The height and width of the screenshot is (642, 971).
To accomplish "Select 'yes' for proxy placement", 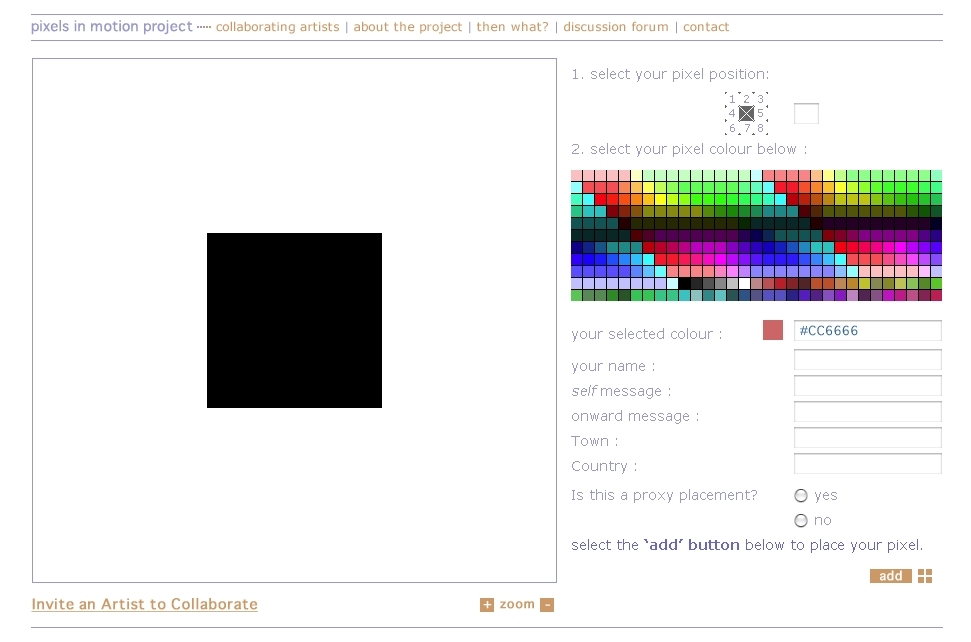I will (801, 496).
